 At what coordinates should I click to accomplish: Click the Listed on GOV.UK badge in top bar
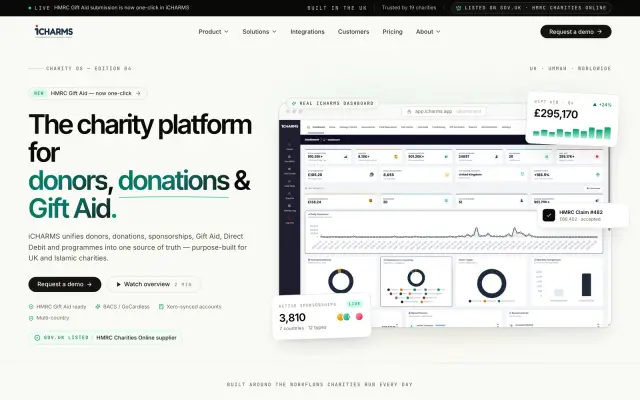pos(531,8)
